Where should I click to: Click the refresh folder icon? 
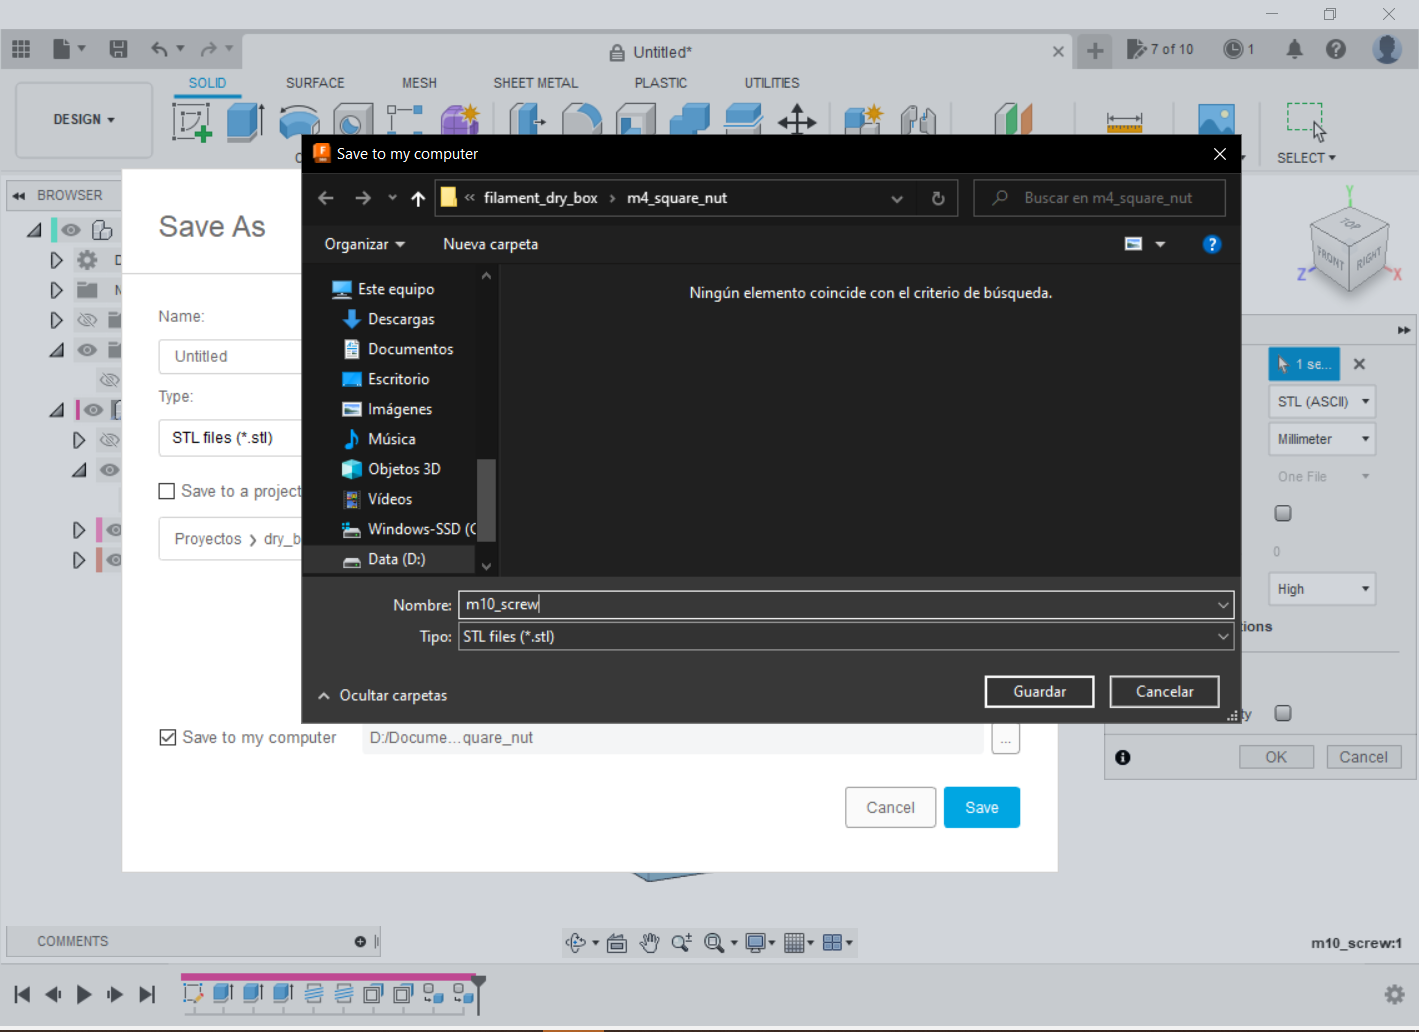click(x=938, y=198)
